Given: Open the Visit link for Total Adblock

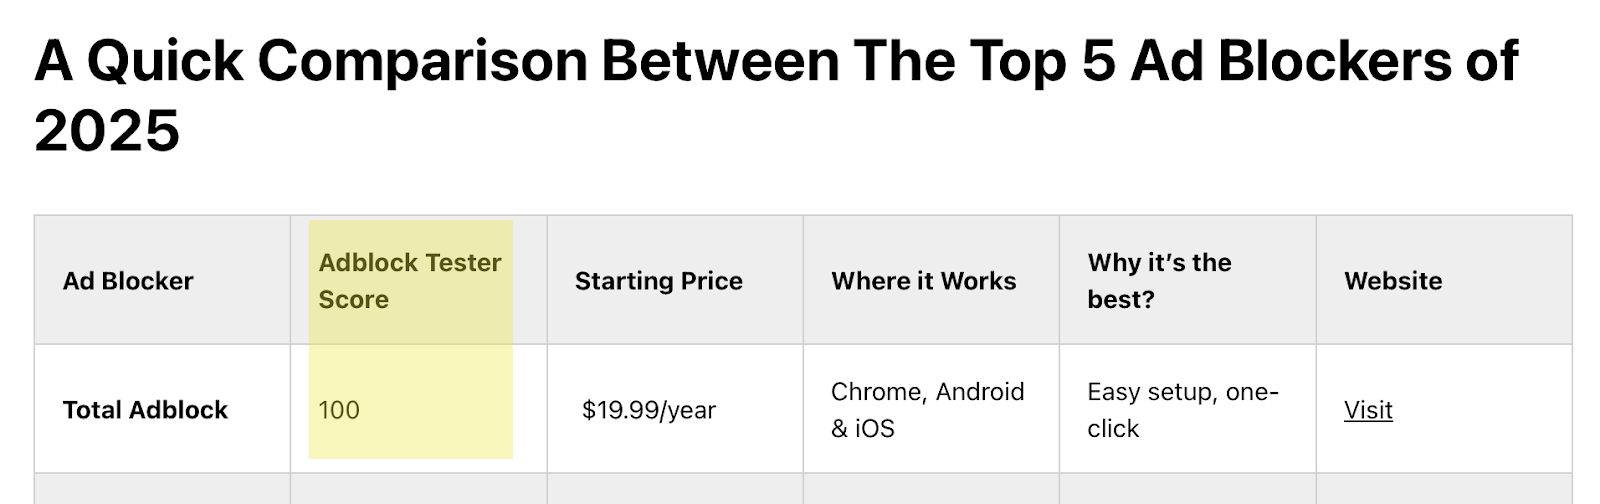Looking at the screenshot, I should (x=1368, y=410).
